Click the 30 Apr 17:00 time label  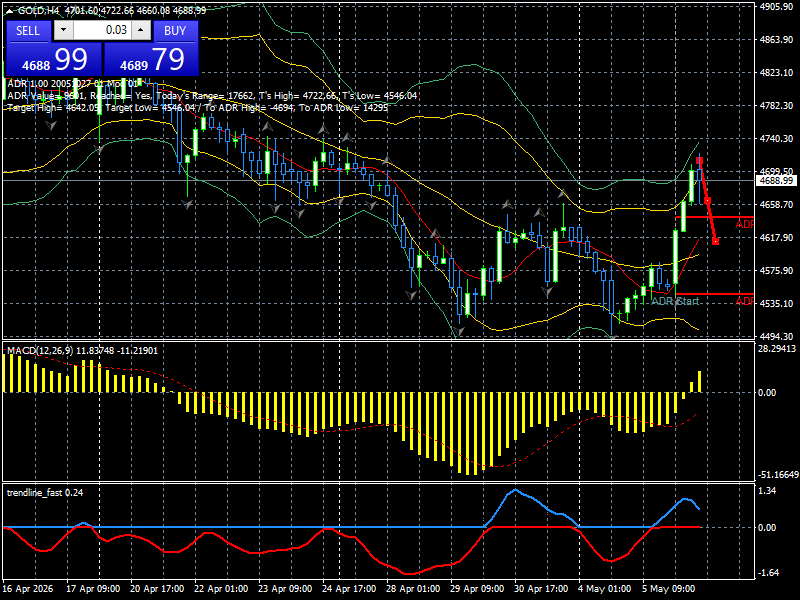pyautogui.click(x=541, y=588)
